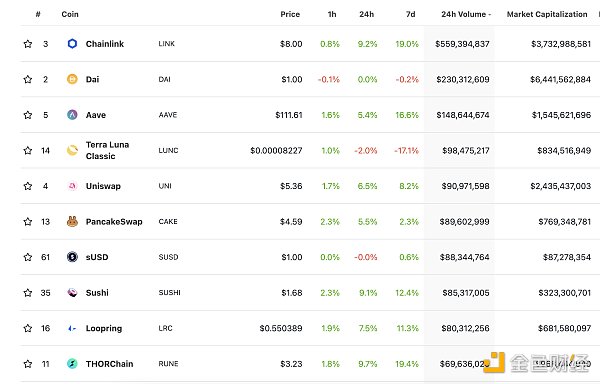This screenshot has width=600, height=384.
Task: Click the Dai coin logo icon
Action: click(x=72, y=79)
